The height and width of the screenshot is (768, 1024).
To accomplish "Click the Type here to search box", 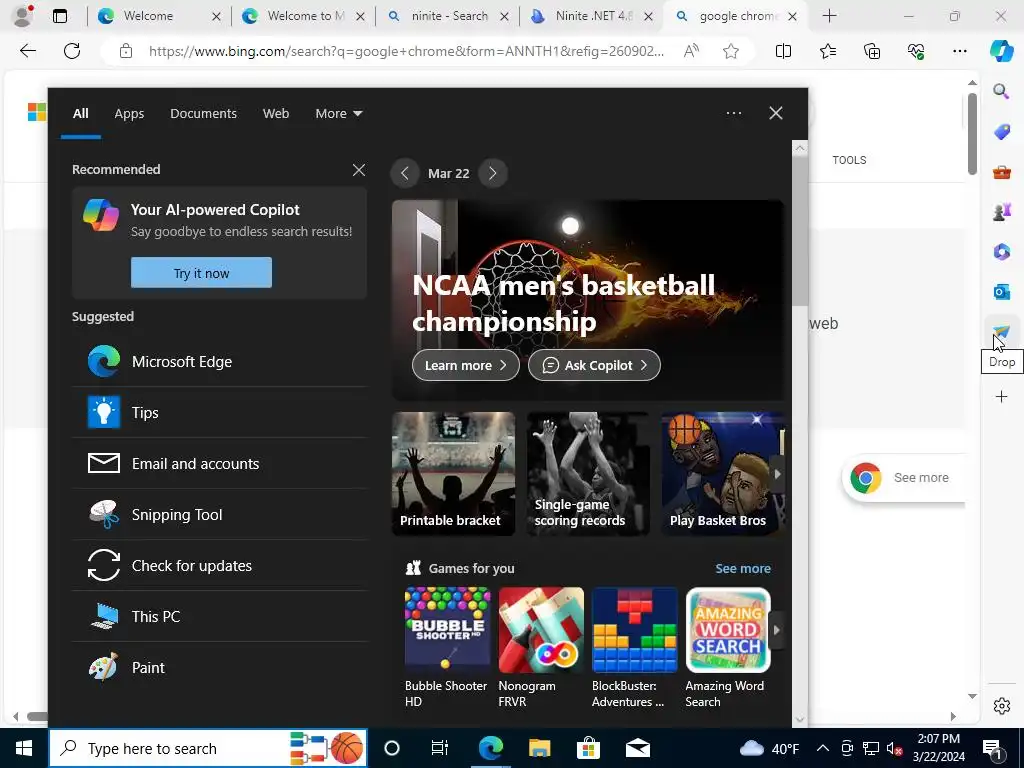I will (x=209, y=748).
